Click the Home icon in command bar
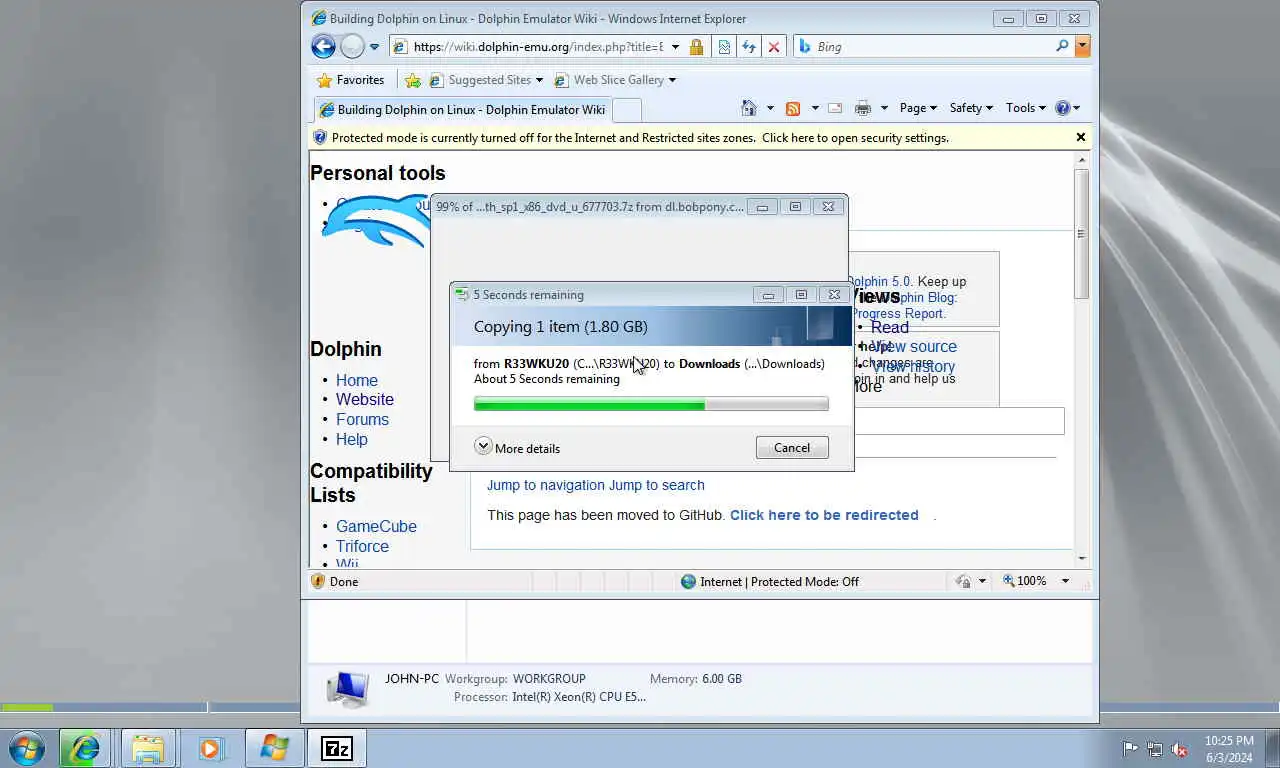This screenshot has height=768, width=1280. 749,108
